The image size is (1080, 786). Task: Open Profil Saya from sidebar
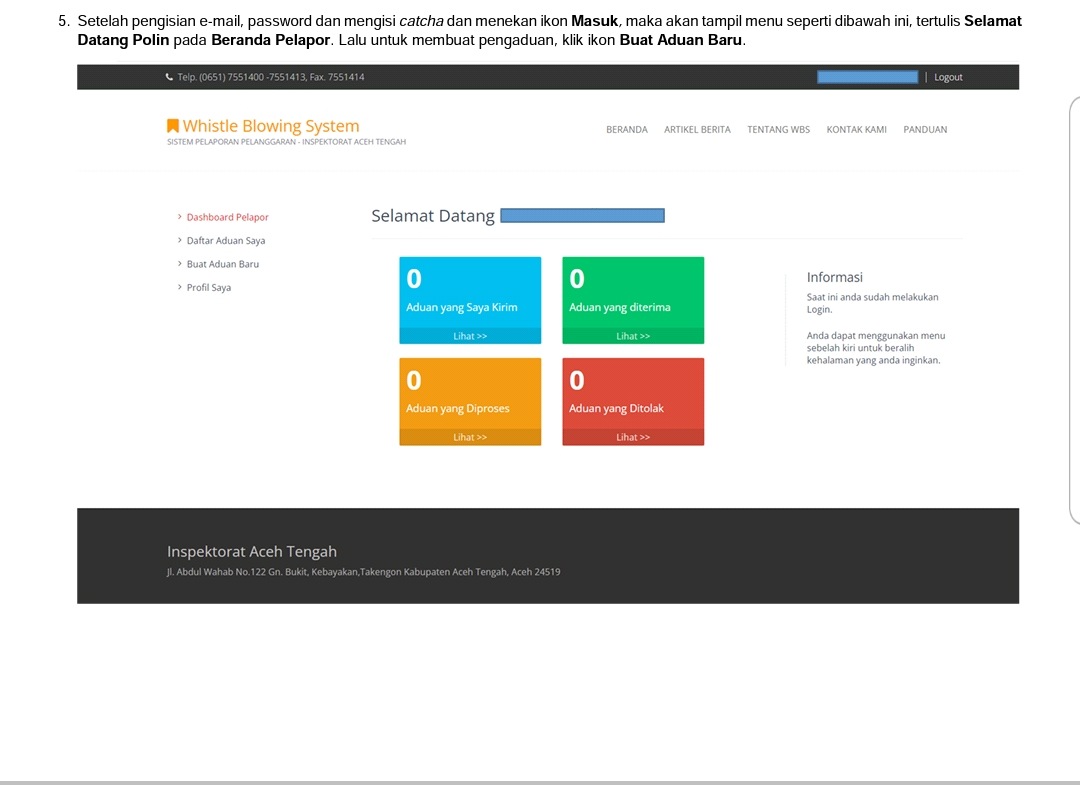(x=209, y=288)
